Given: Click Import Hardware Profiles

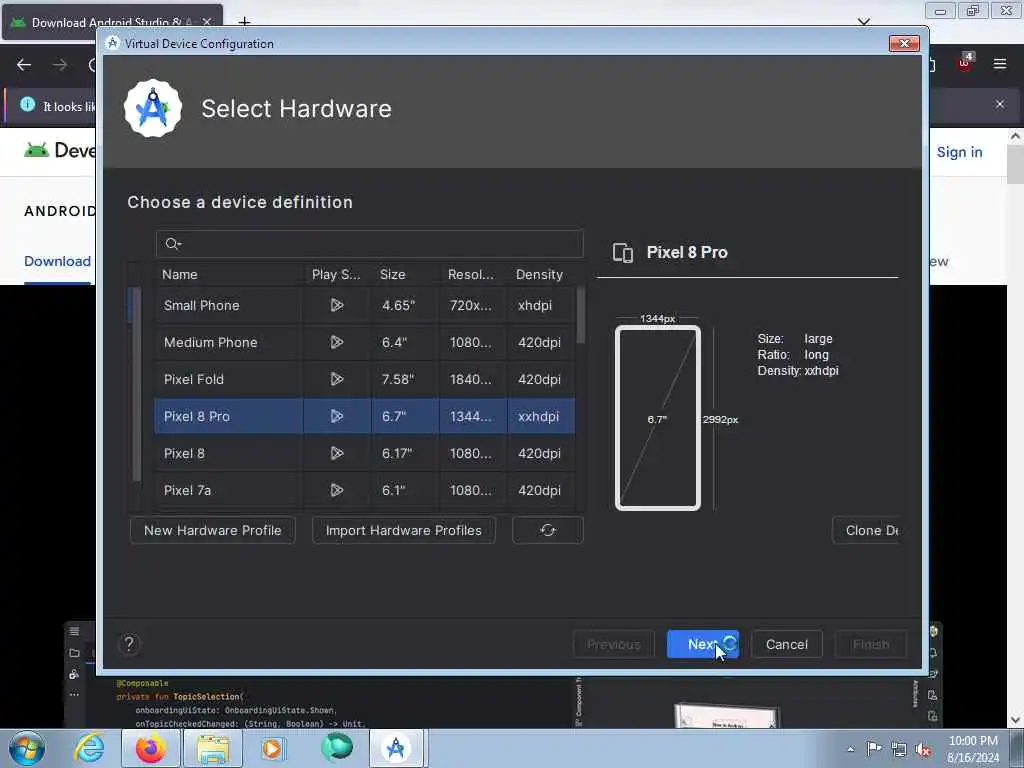Looking at the screenshot, I should point(404,530).
